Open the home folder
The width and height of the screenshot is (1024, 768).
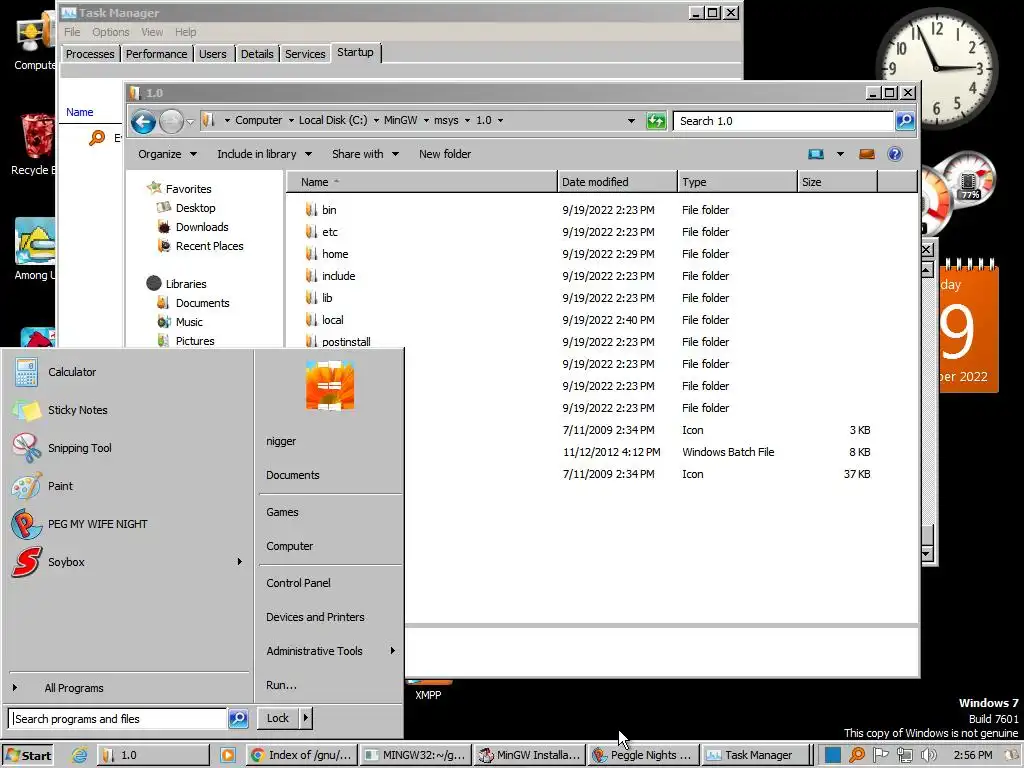[x=334, y=254]
